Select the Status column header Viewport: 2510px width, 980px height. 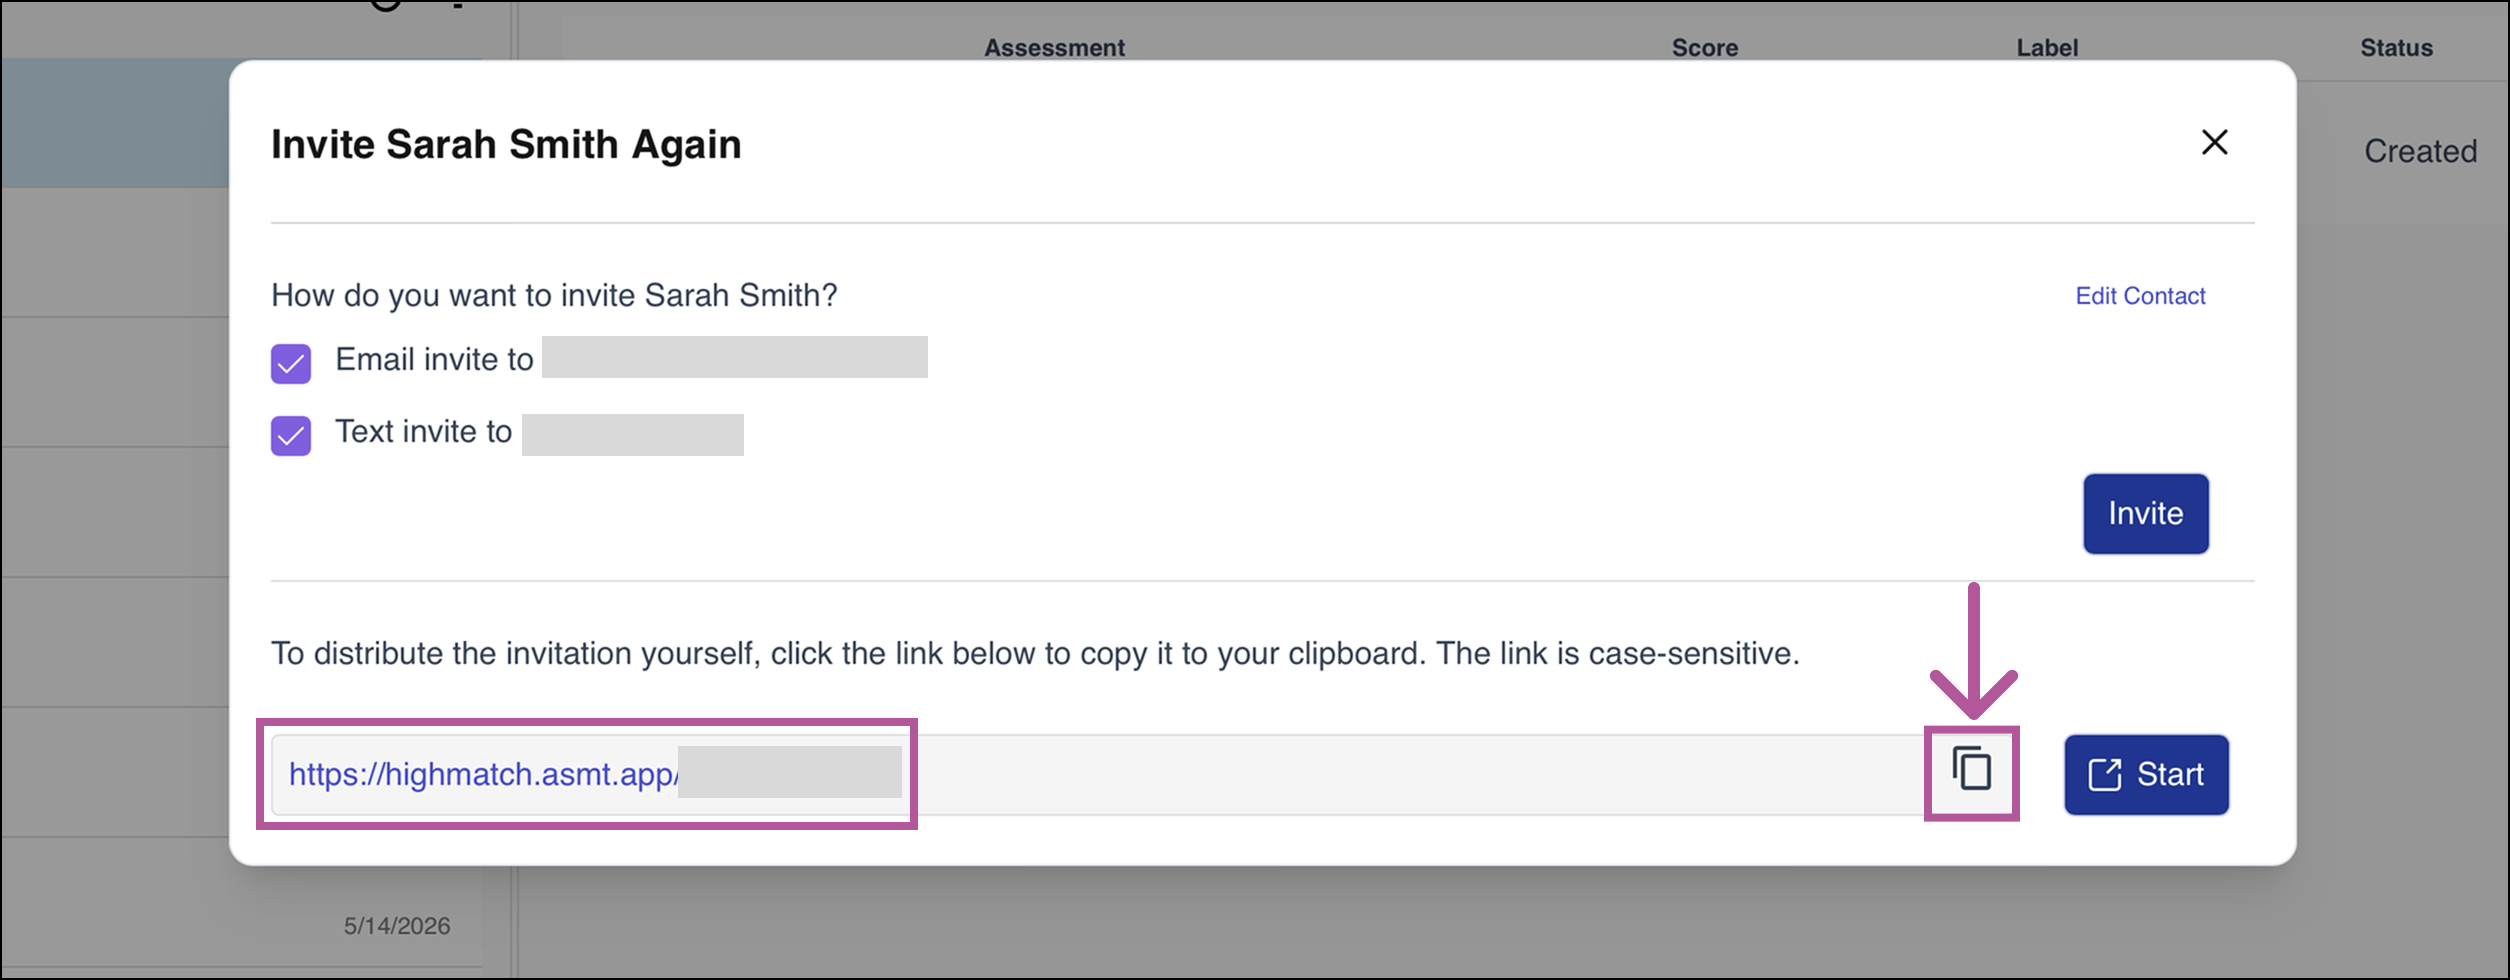pyautogui.click(x=2396, y=48)
